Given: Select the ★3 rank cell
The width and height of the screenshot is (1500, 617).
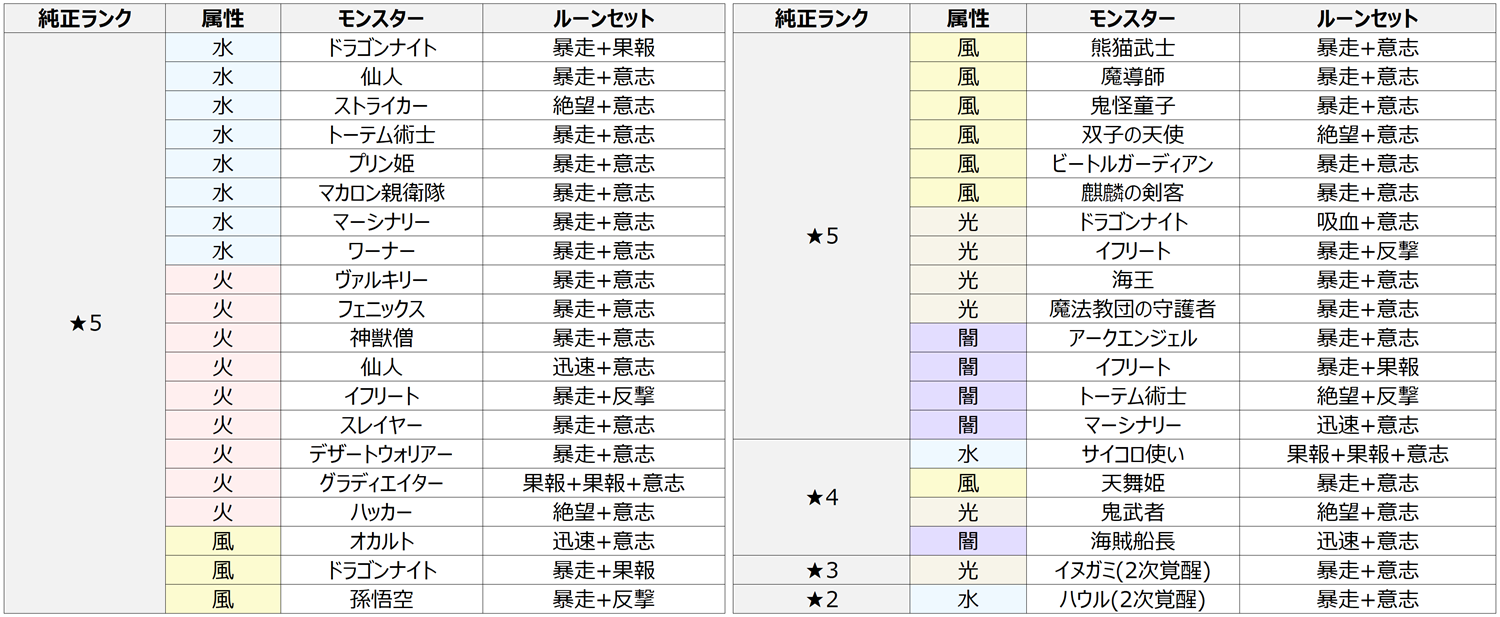Looking at the screenshot, I should pyautogui.click(x=821, y=570).
